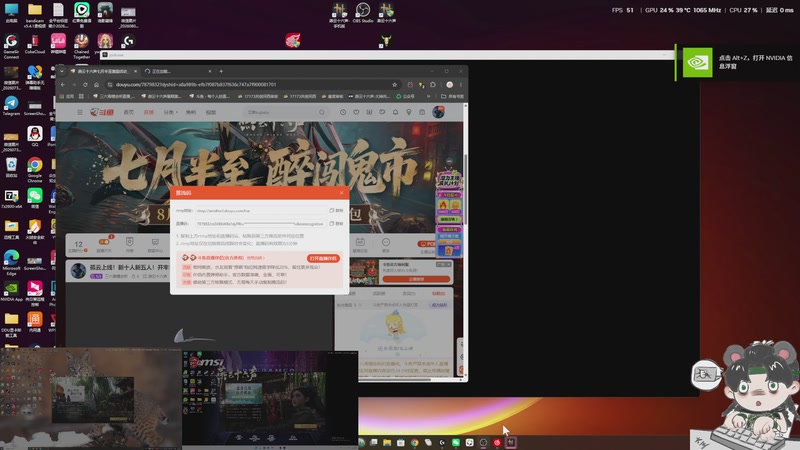Click the MSI screen preview thumbnail
This screenshot has height=450, width=800.
[270, 398]
